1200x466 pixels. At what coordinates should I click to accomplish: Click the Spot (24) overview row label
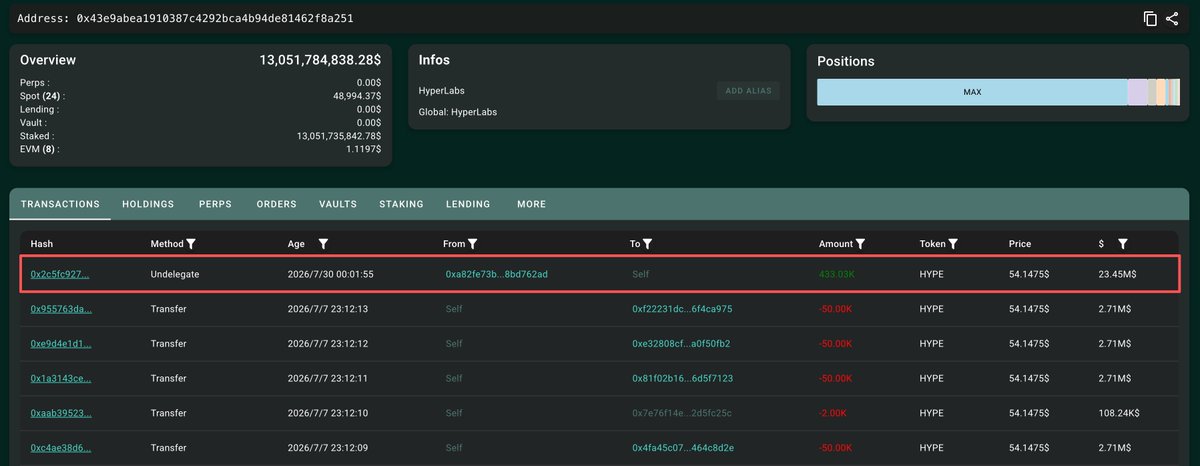(x=43, y=96)
